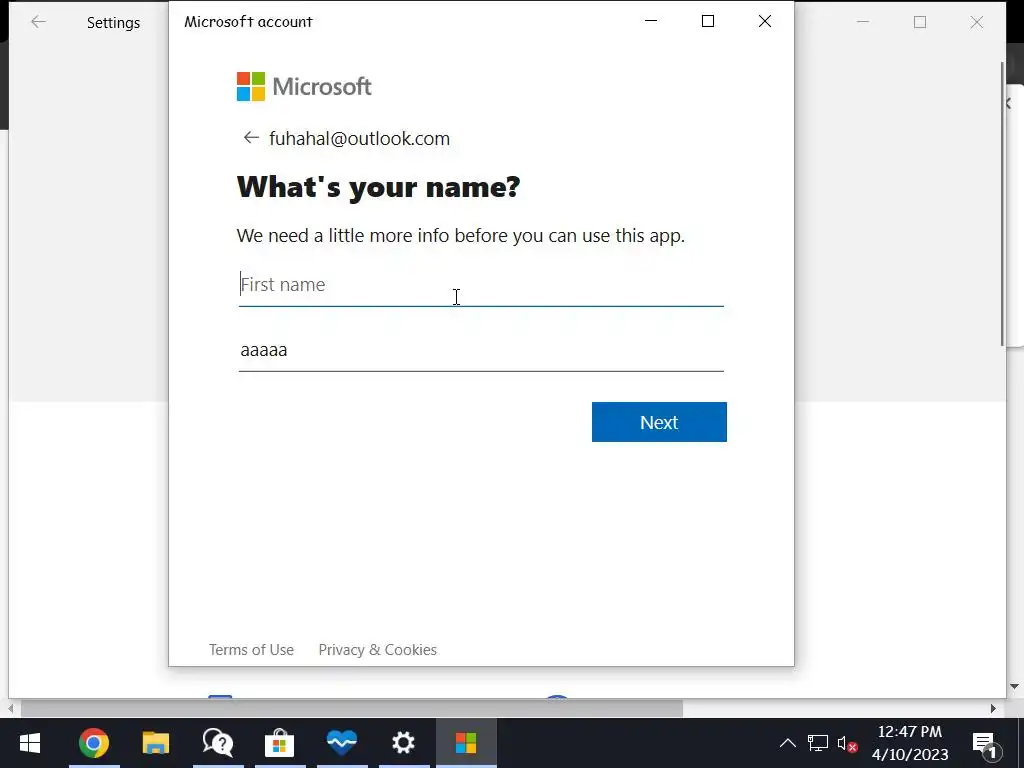Open the PC Health Check taskbar icon
Screen dimensions: 1024x768
tap(342, 743)
